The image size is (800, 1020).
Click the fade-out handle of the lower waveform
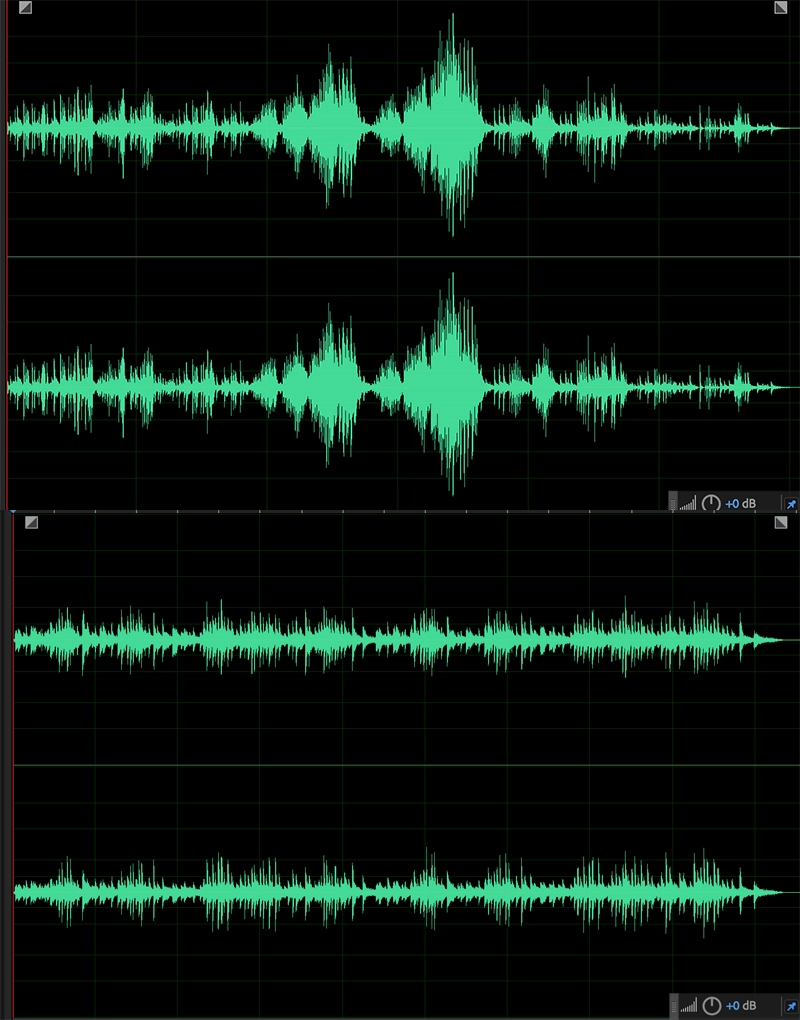781,522
